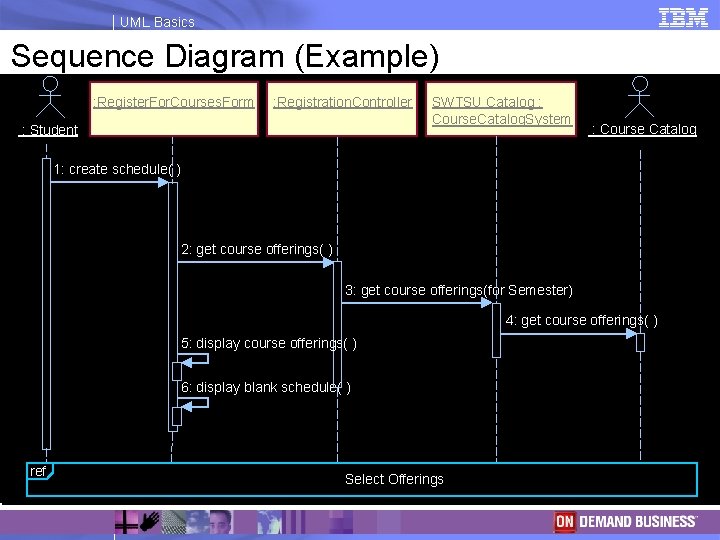Image resolution: width=720 pixels, height=540 pixels.
Task: Click the 'display blank schedule' self-call arrow
Action: coord(194,403)
